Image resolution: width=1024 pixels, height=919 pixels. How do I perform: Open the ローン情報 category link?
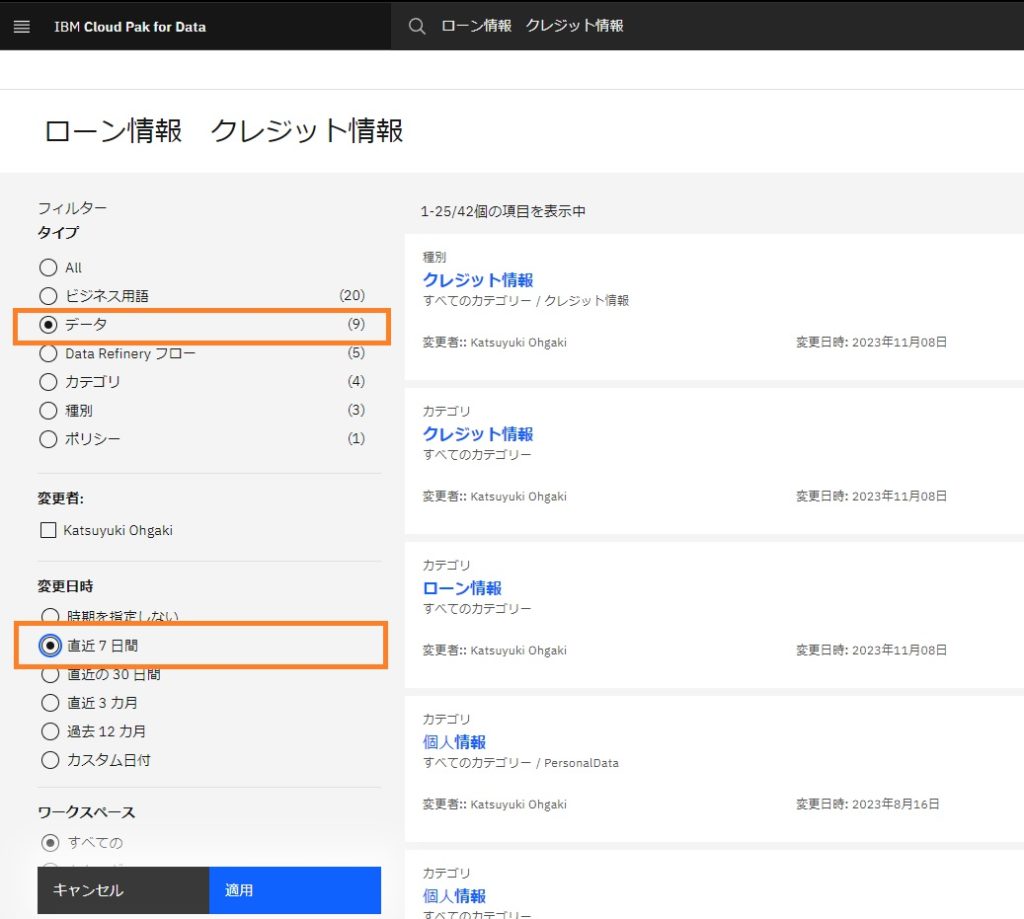tap(462, 588)
